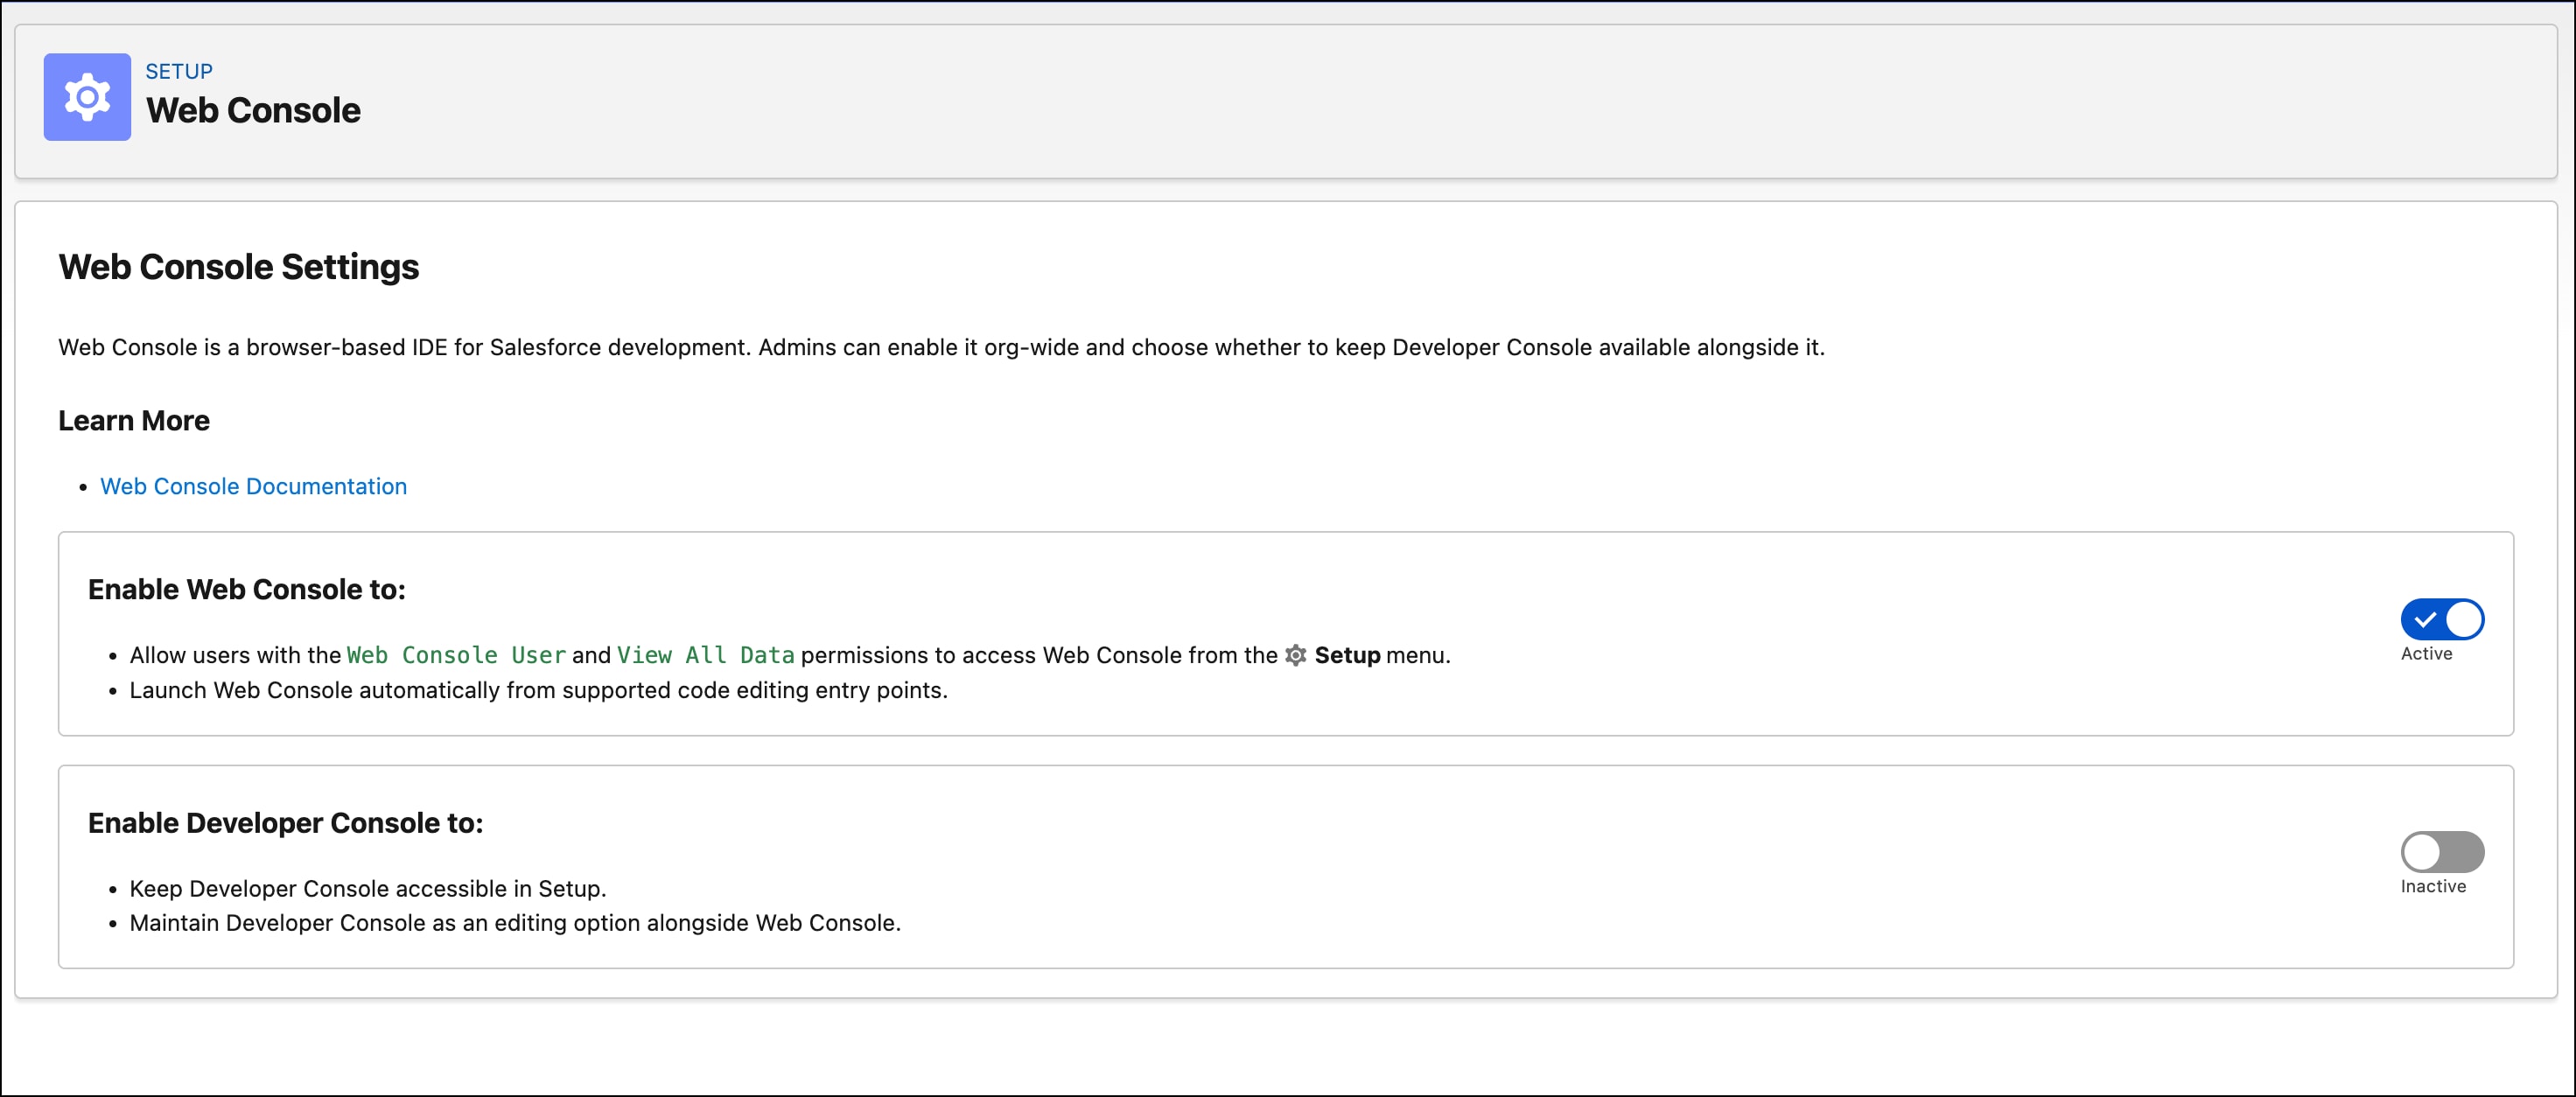The image size is (2576, 1097).
Task: Click 'Keep Developer Console accessible in Setup' text
Action: tap(368, 889)
